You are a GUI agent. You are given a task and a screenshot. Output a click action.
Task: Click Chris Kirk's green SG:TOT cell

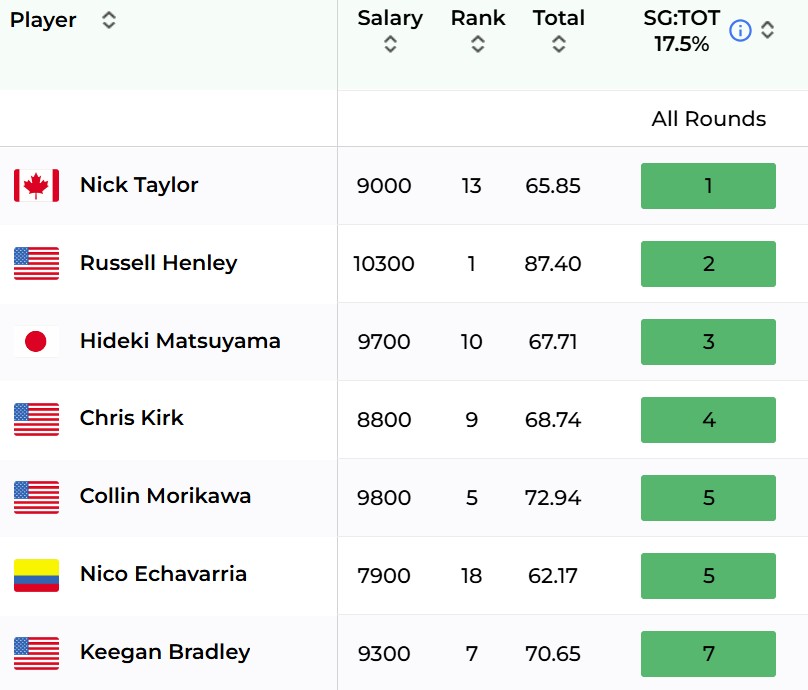click(x=708, y=420)
